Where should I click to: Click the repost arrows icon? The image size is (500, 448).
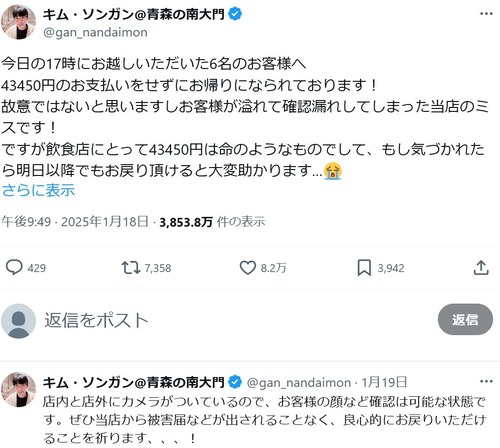131,268
